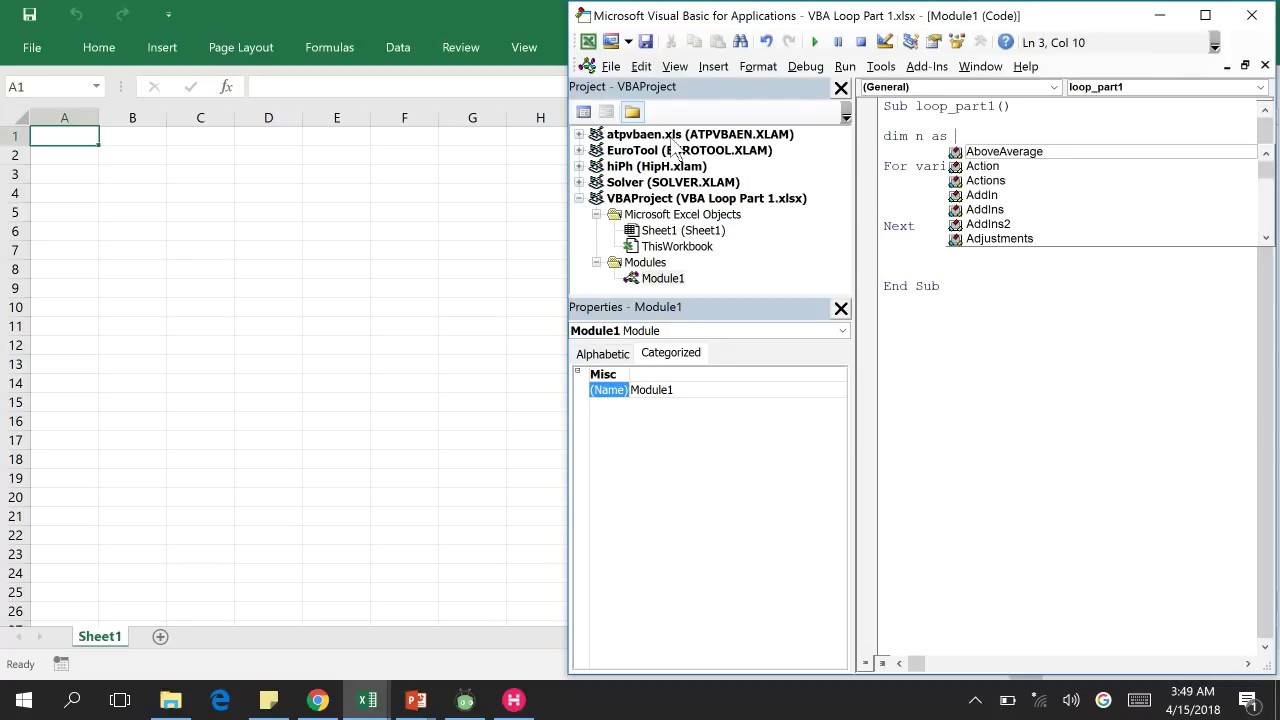The height and width of the screenshot is (720, 1280).
Task: Collapse the Modules folder
Action: pyautogui.click(x=597, y=262)
